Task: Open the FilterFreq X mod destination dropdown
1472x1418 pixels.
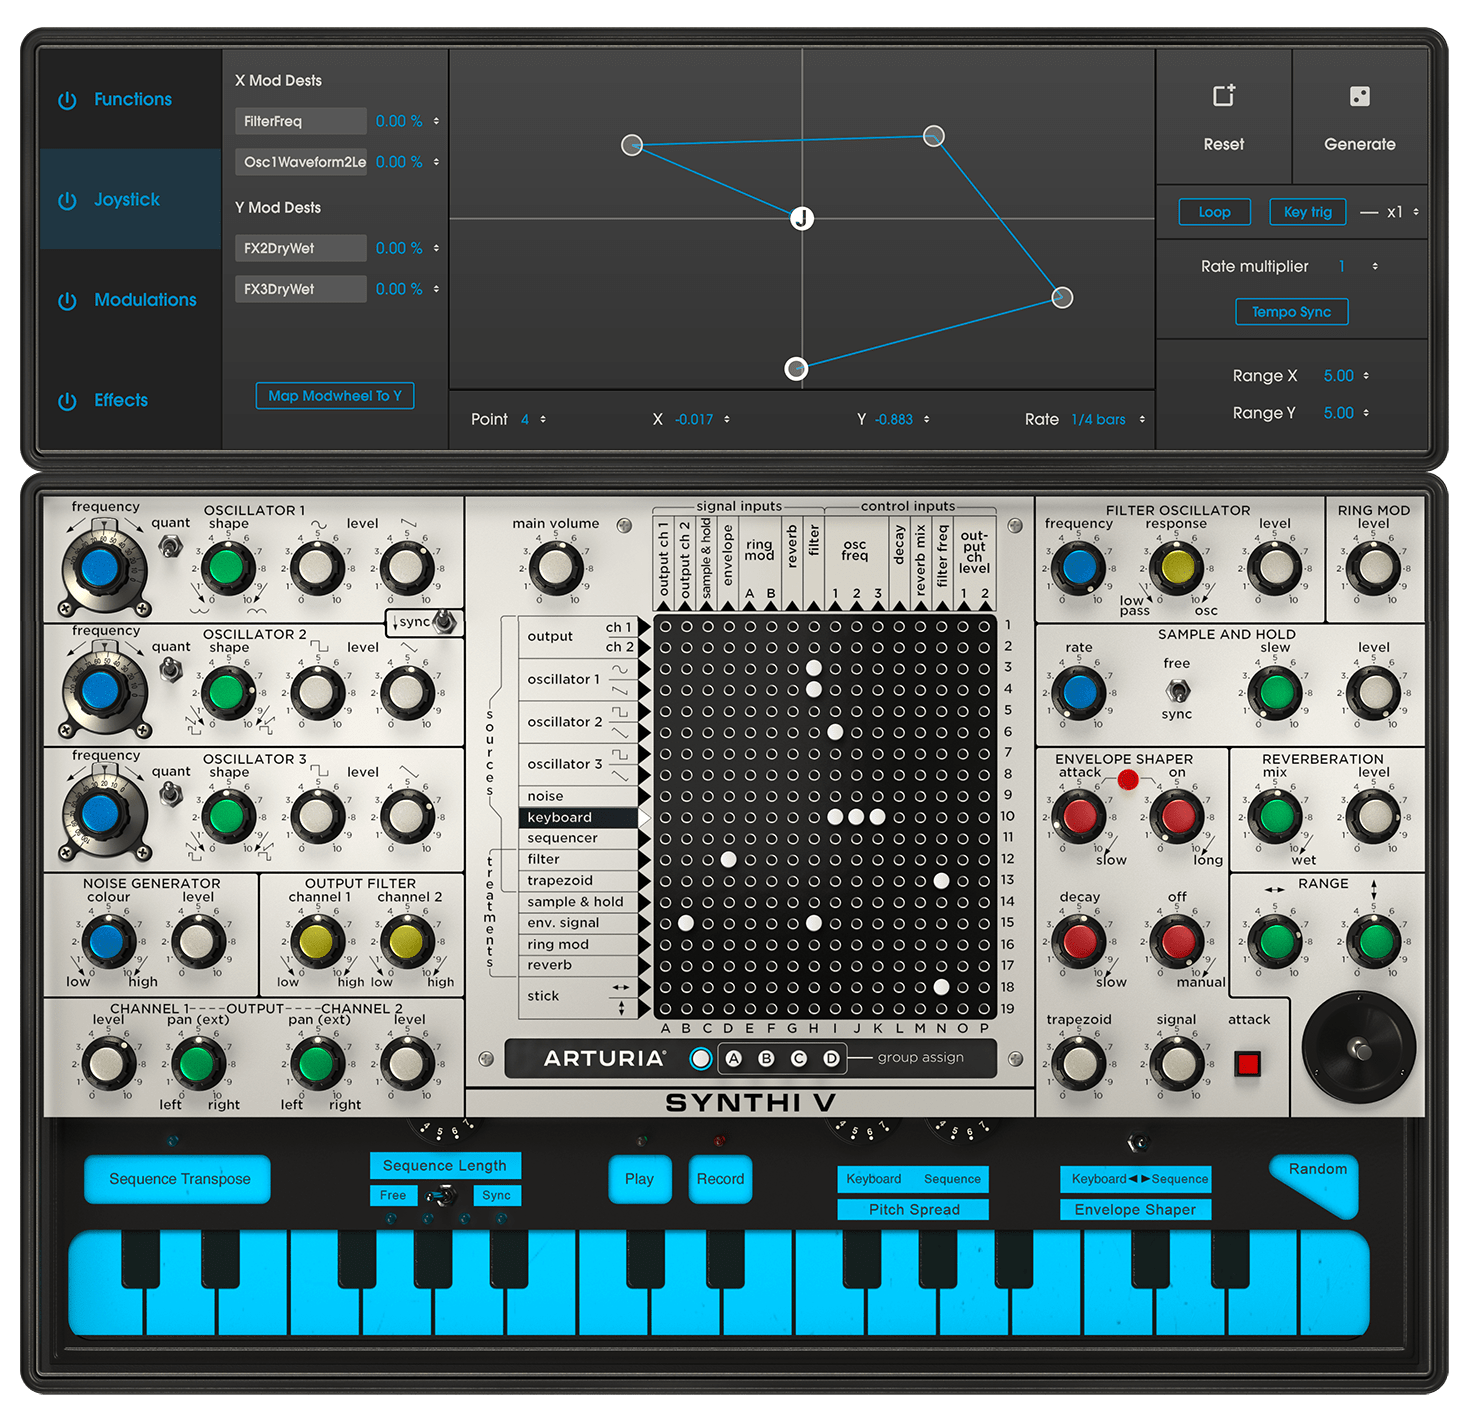Action: (x=300, y=121)
